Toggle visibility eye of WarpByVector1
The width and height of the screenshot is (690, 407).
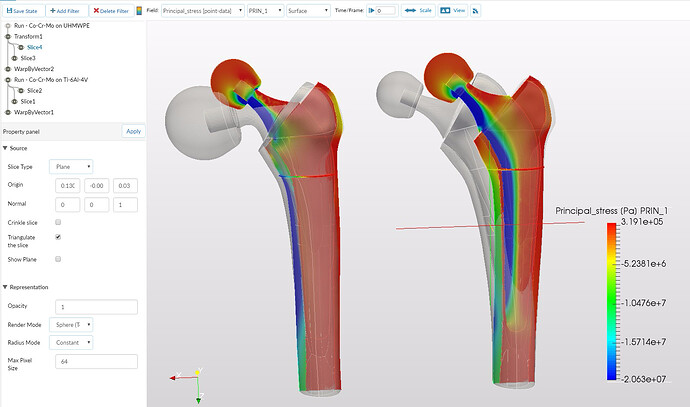click(7, 113)
